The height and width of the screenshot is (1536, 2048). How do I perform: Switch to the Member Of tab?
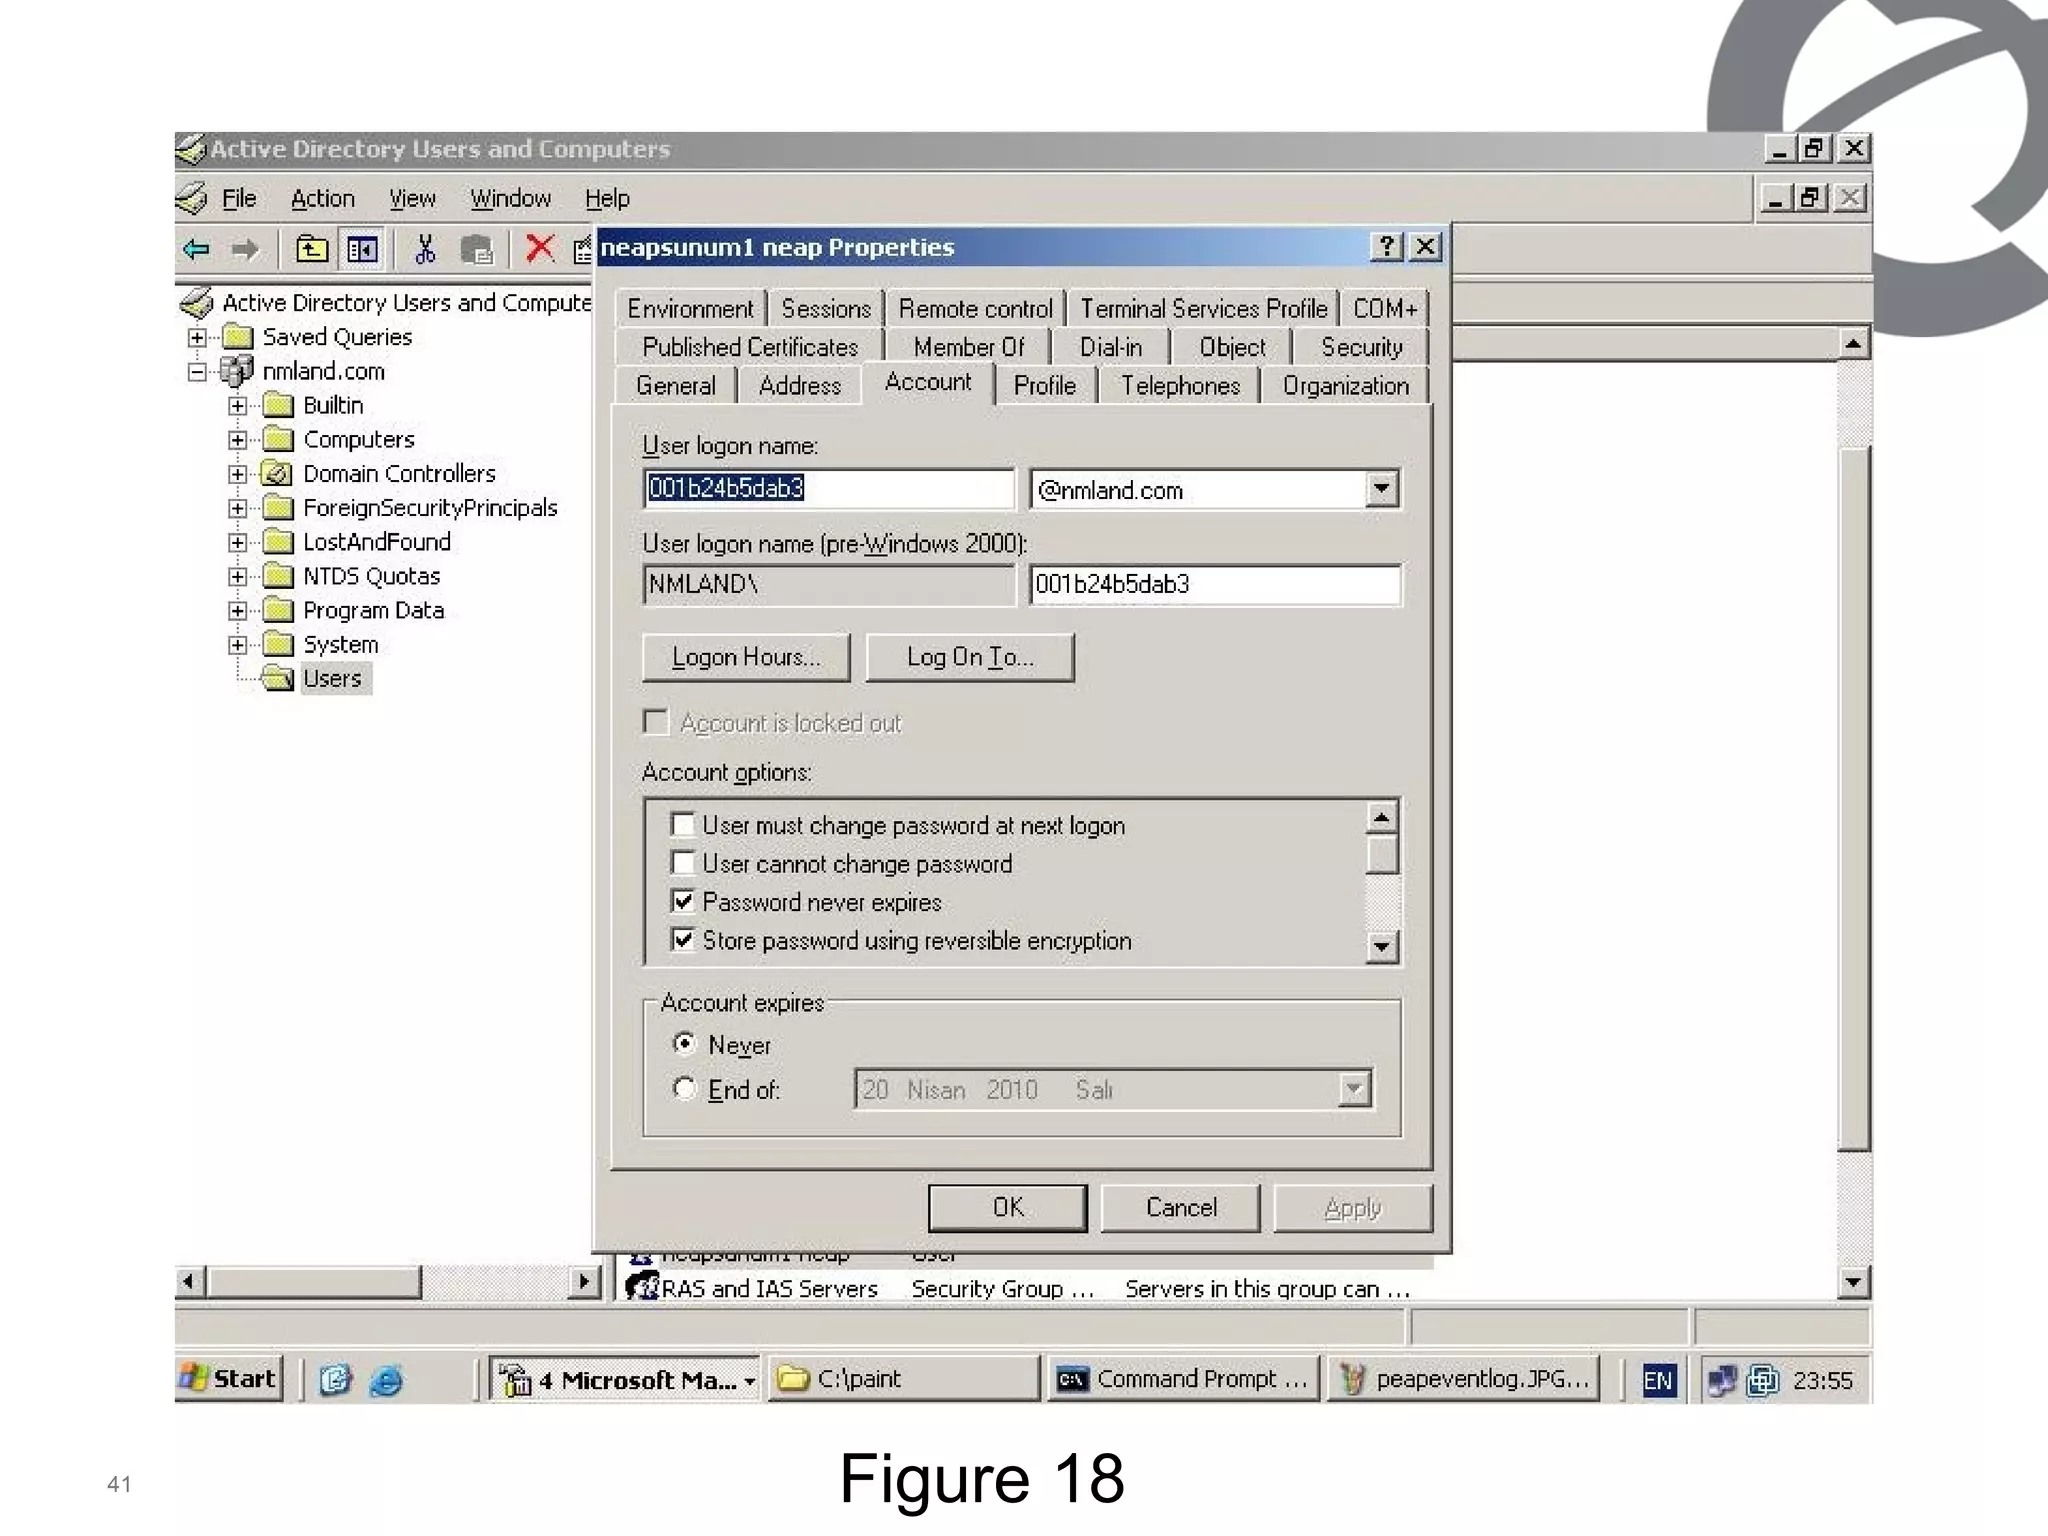click(x=968, y=347)
